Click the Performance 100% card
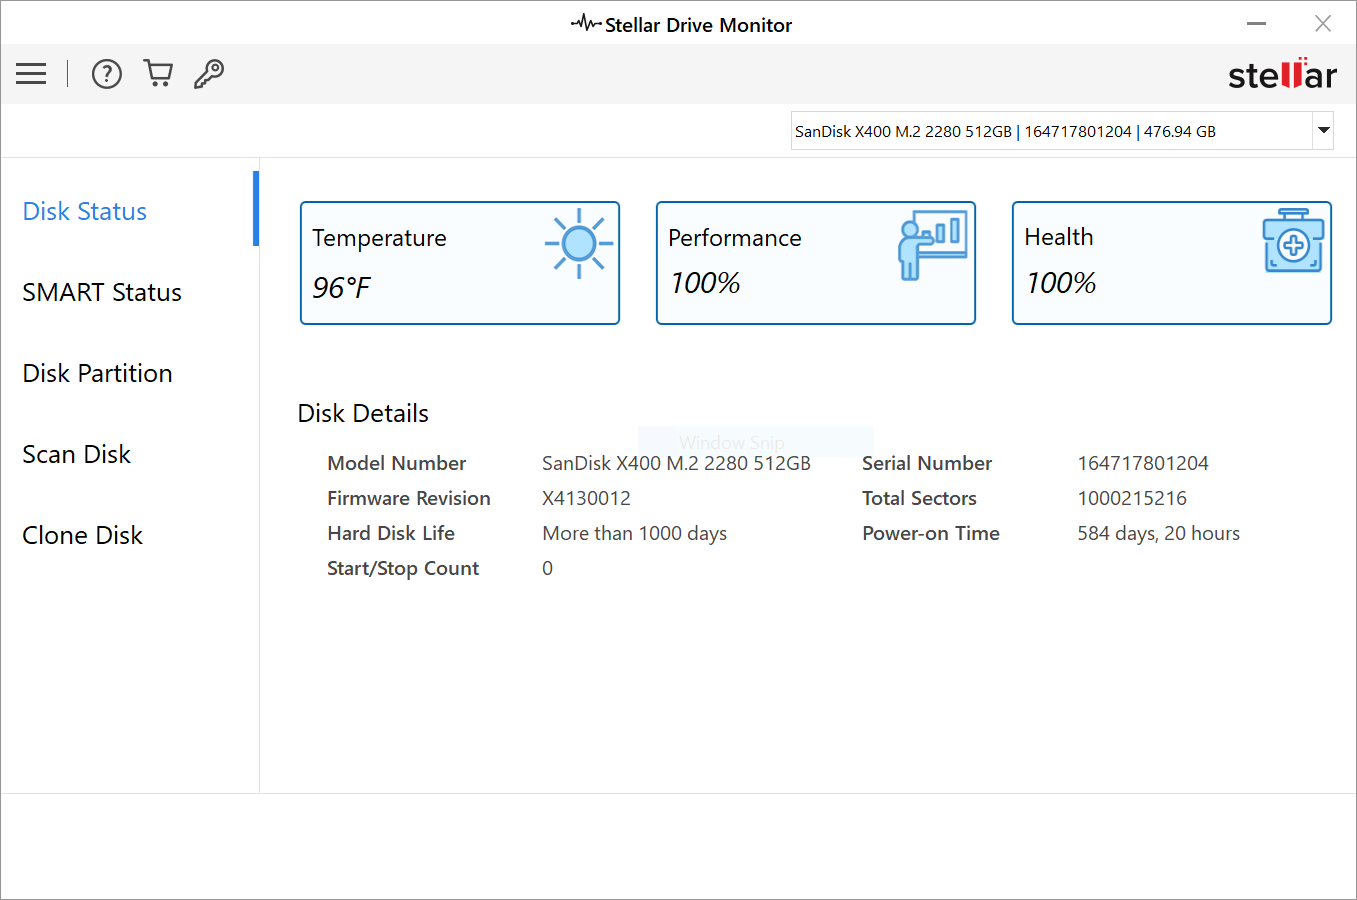1357x900 pixels. pos(815,263)
